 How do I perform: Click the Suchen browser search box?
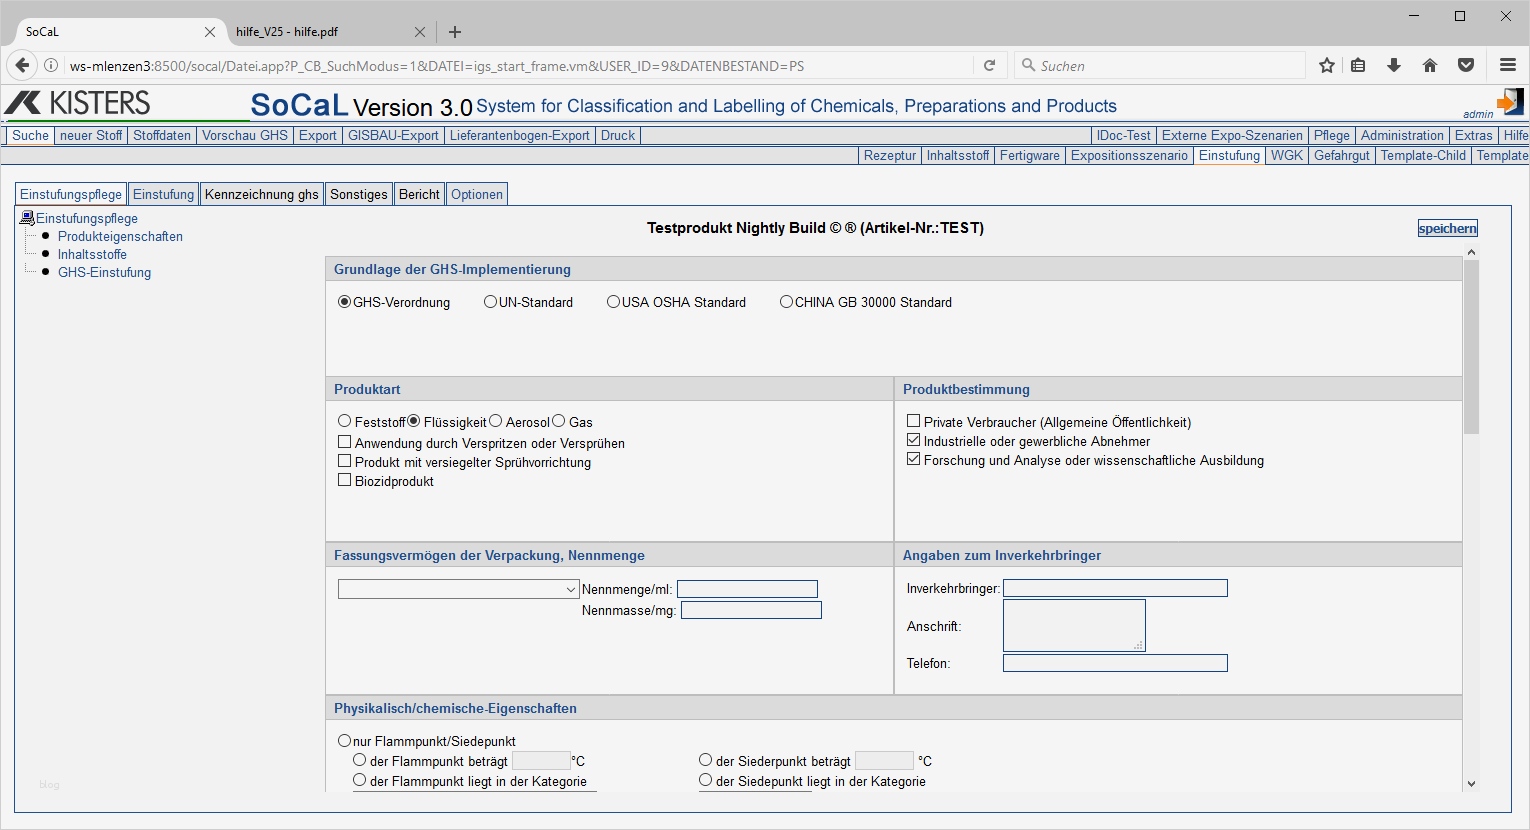(1160, 65)
